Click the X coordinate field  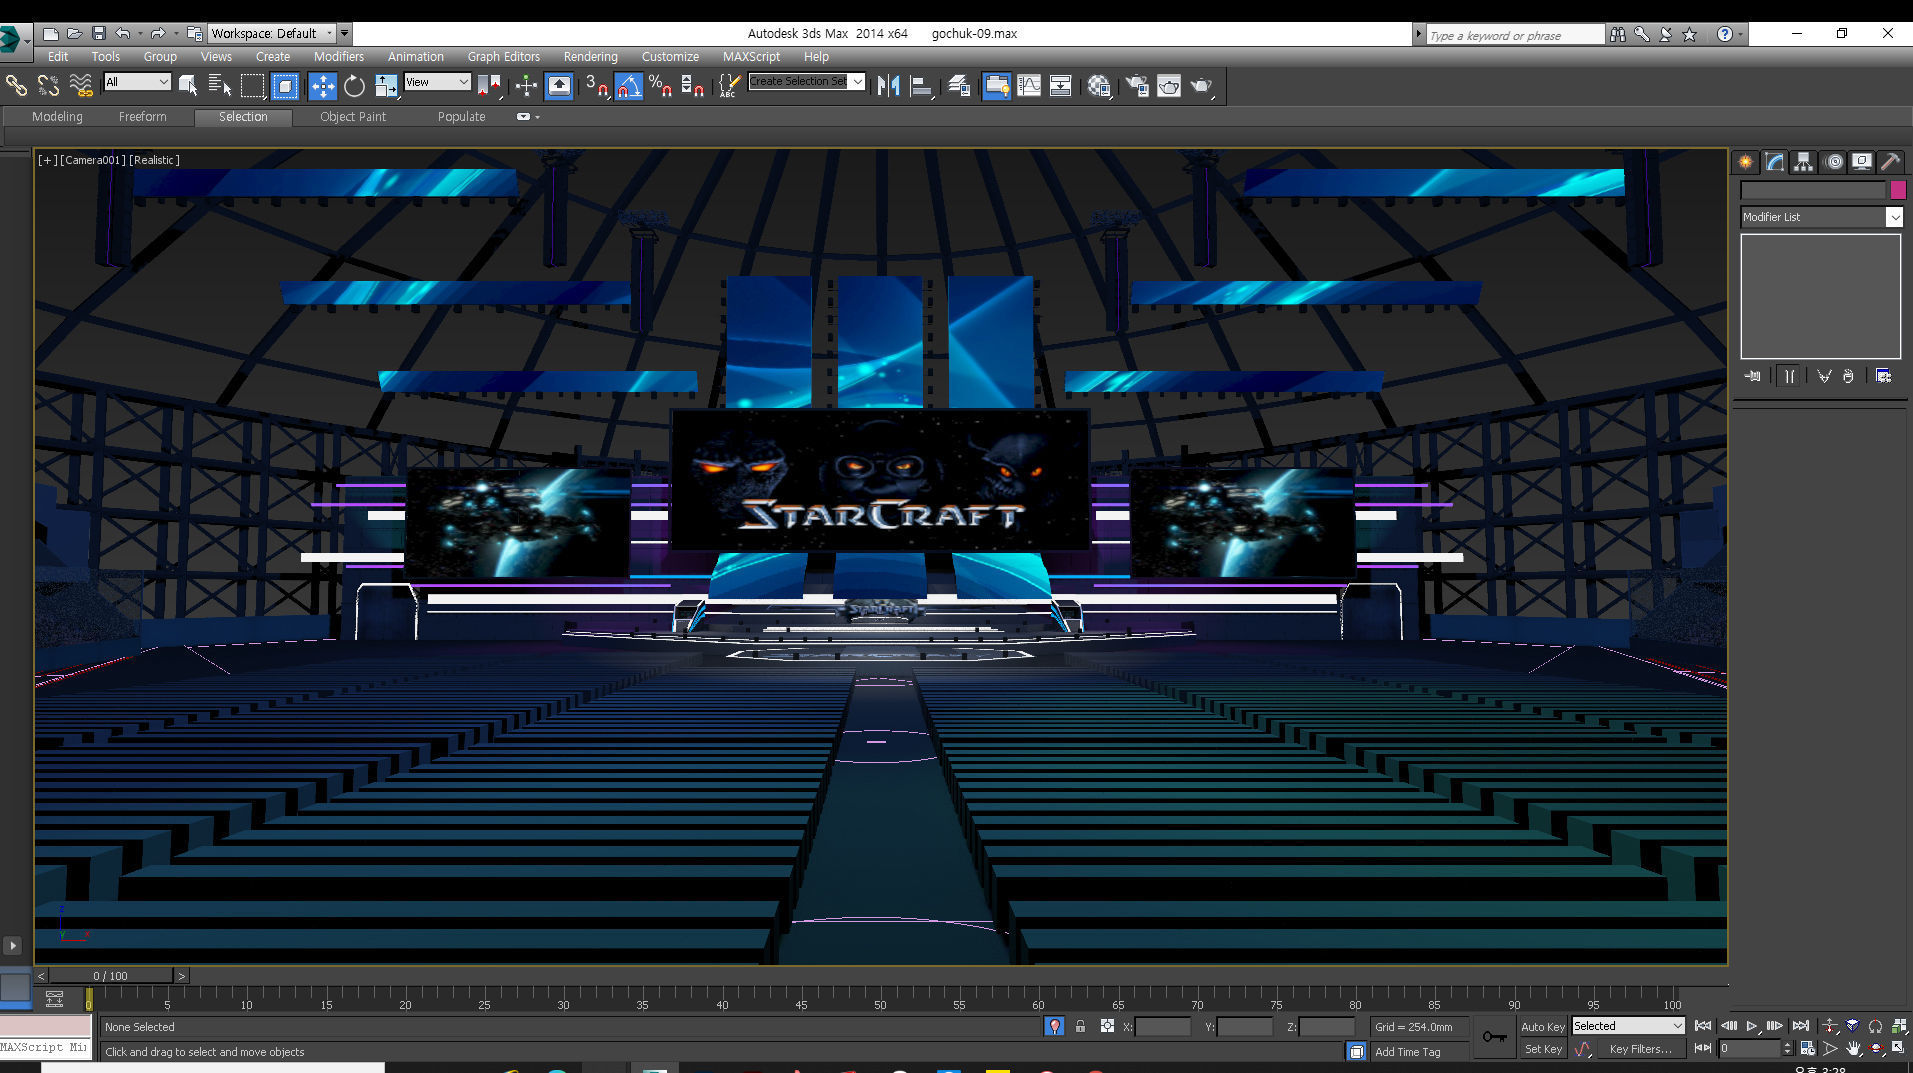point(1163,1027)
